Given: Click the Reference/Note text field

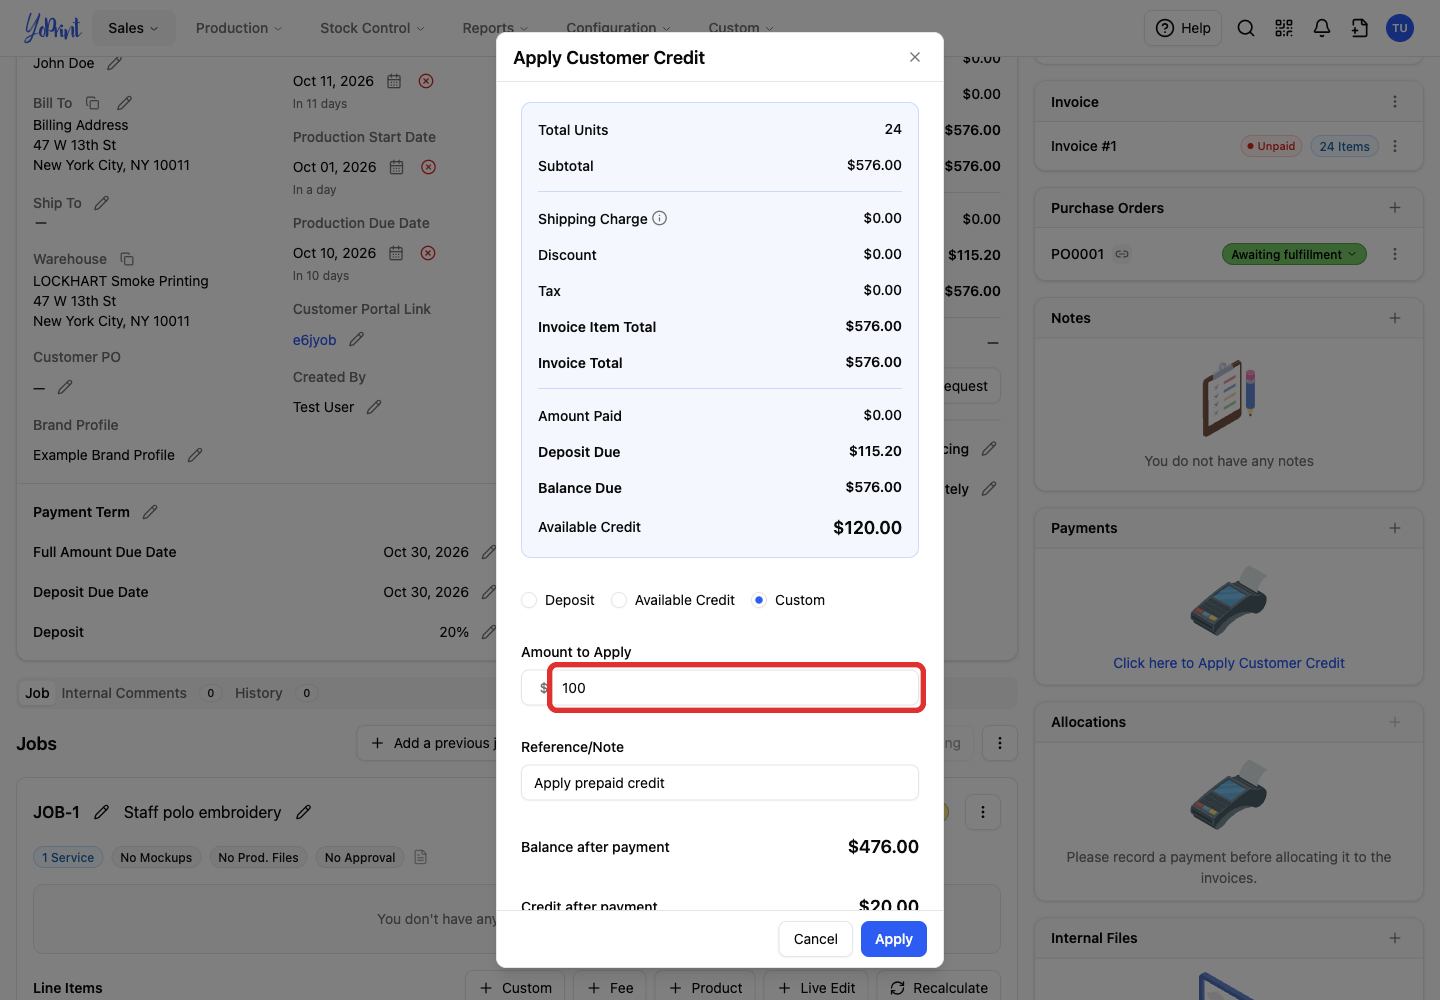Looking at the screenshot, I should coord(720,783).
